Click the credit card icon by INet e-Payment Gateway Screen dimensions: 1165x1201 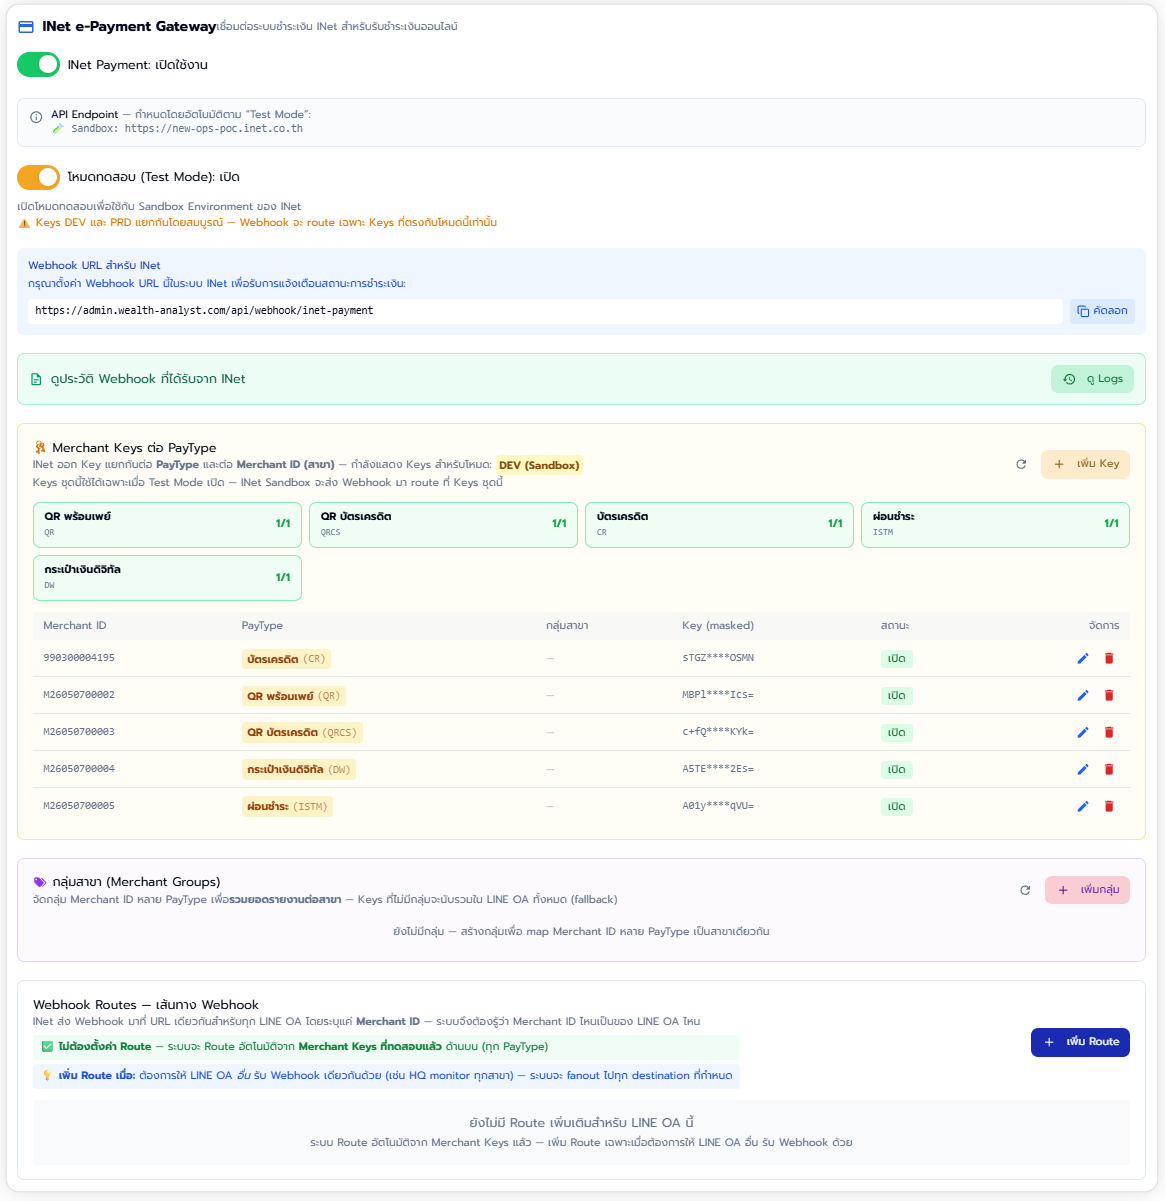[26, 27]
